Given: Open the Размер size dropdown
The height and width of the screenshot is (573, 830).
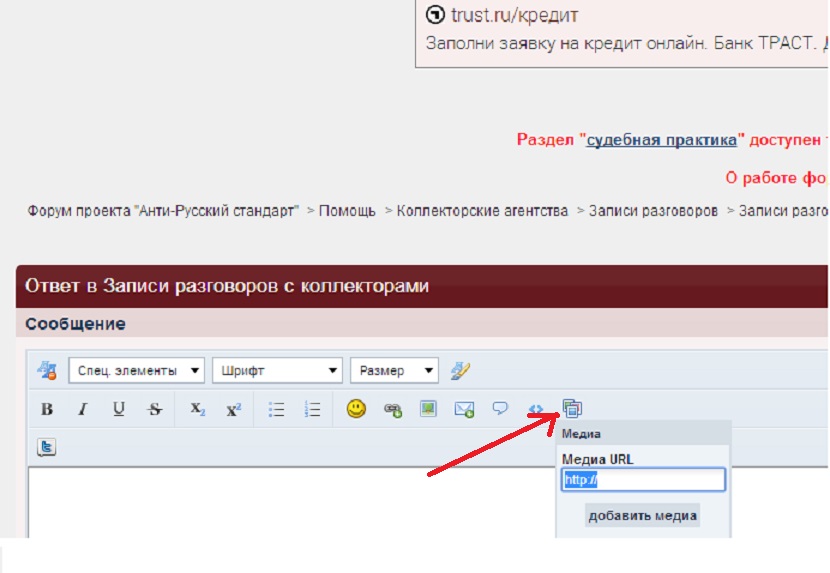Looking at the screenshot, I should (x=394, y=370).
